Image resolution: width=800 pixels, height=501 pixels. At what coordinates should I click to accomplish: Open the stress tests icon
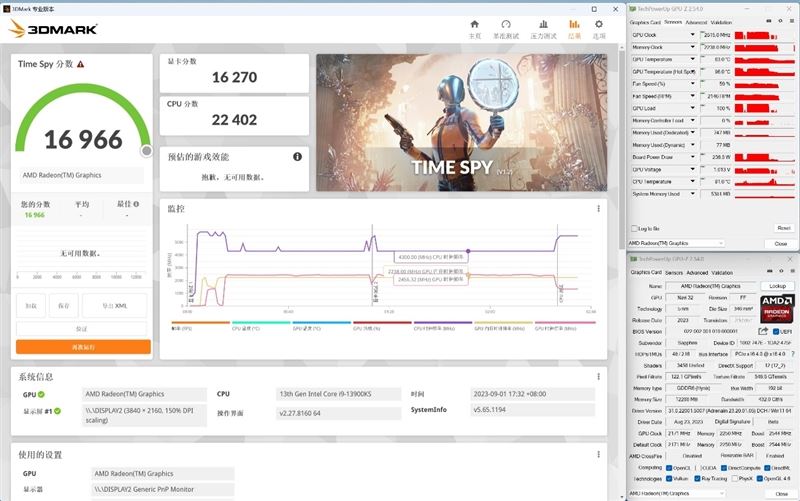point(543,24)
